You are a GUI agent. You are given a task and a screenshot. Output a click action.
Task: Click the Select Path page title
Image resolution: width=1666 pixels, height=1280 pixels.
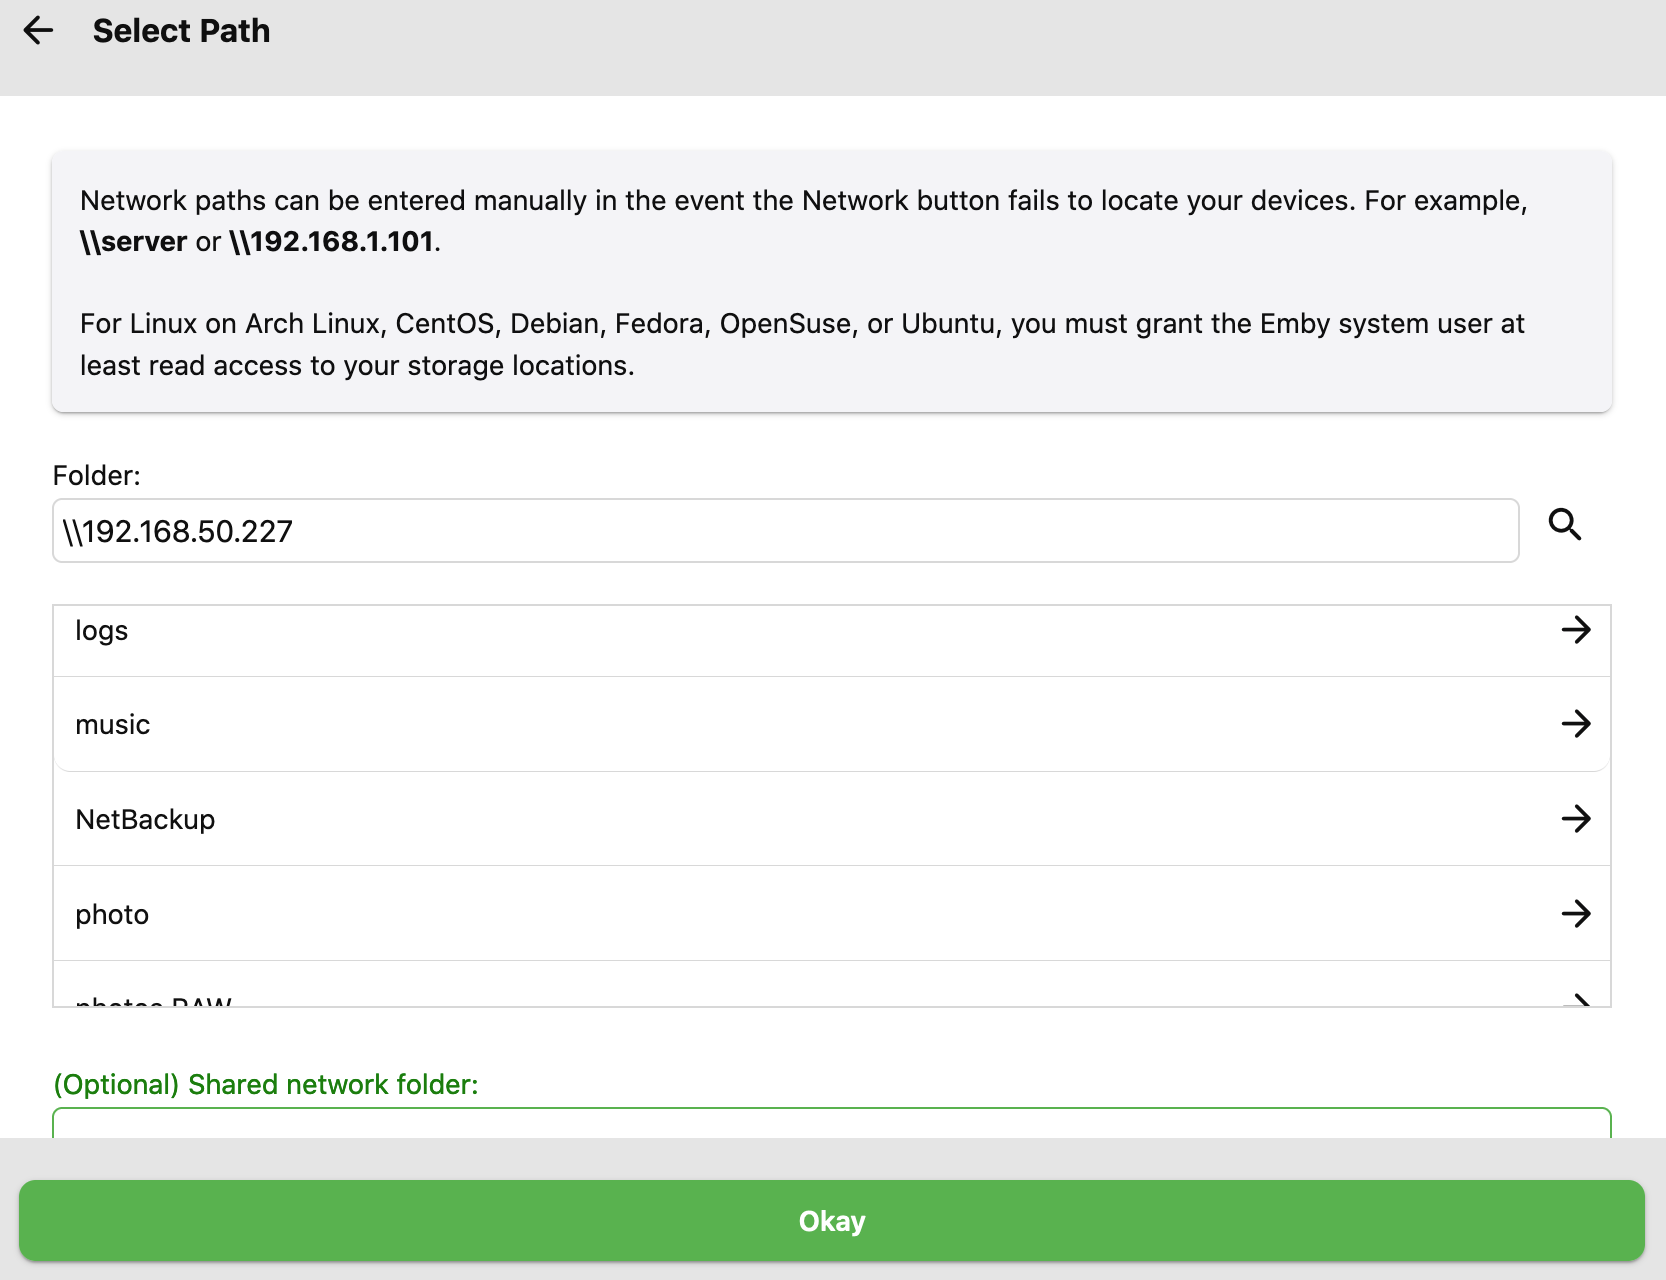pos(181,31)
